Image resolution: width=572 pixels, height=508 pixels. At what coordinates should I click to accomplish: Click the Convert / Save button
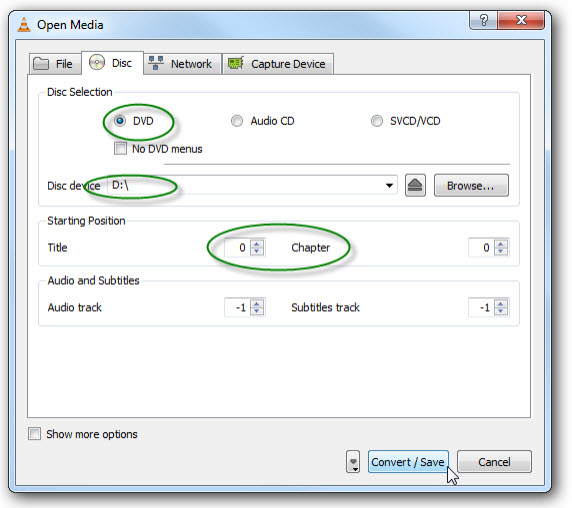pos(408,462)
